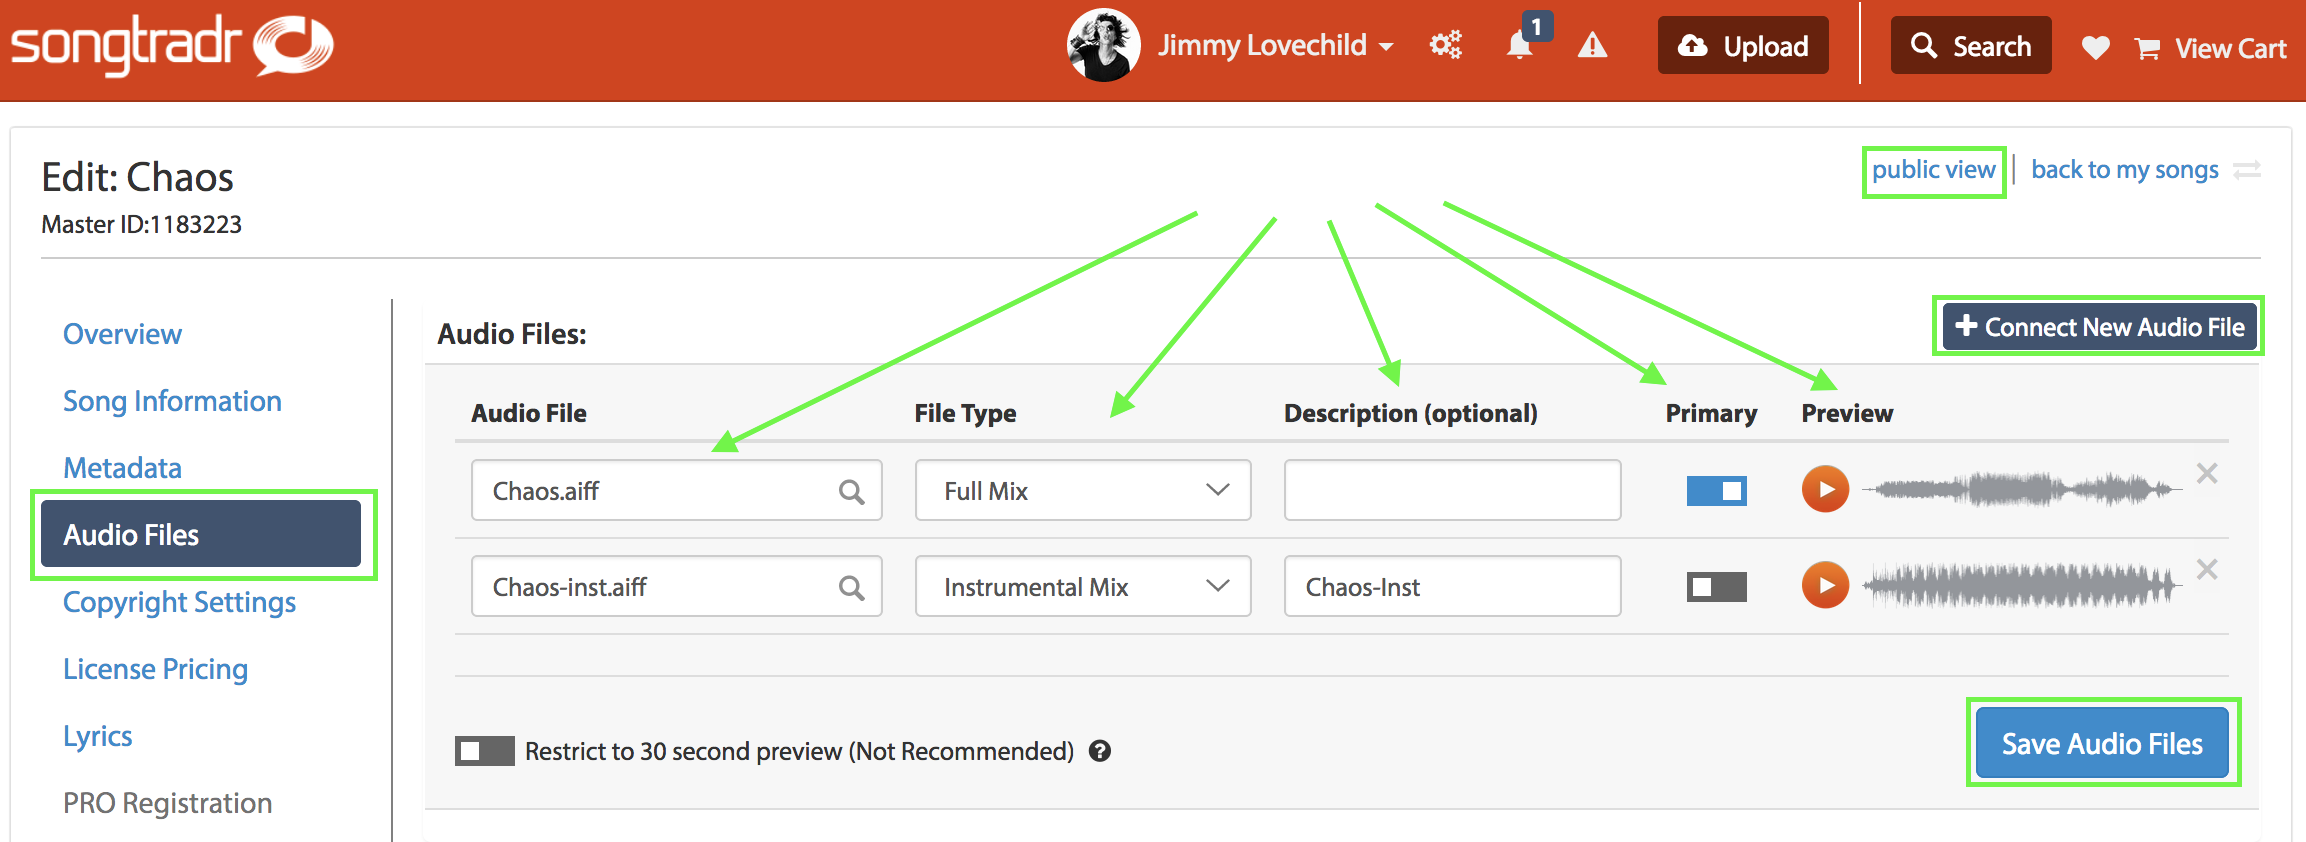Open the Lyrics section
This screenshot has height=842, width=2306.
pos(97,736)
